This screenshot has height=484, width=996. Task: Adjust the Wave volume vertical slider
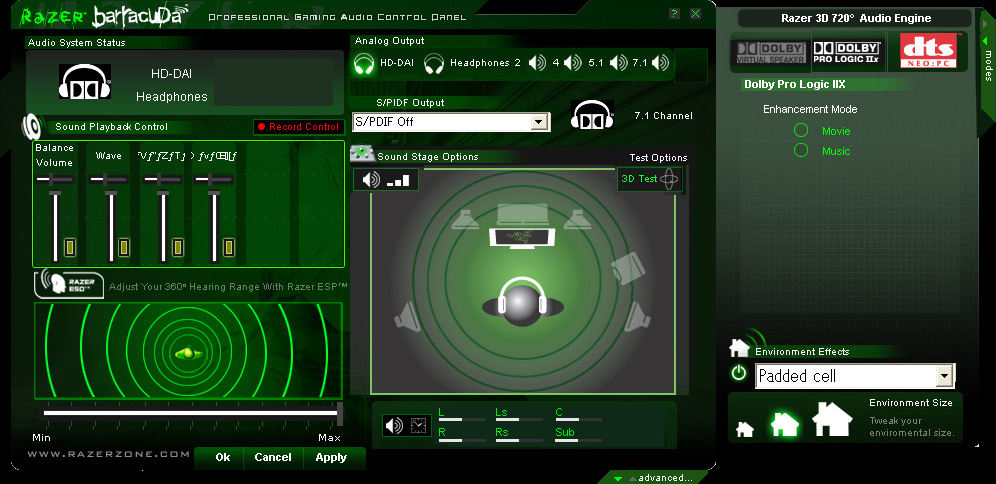point(111,227)
